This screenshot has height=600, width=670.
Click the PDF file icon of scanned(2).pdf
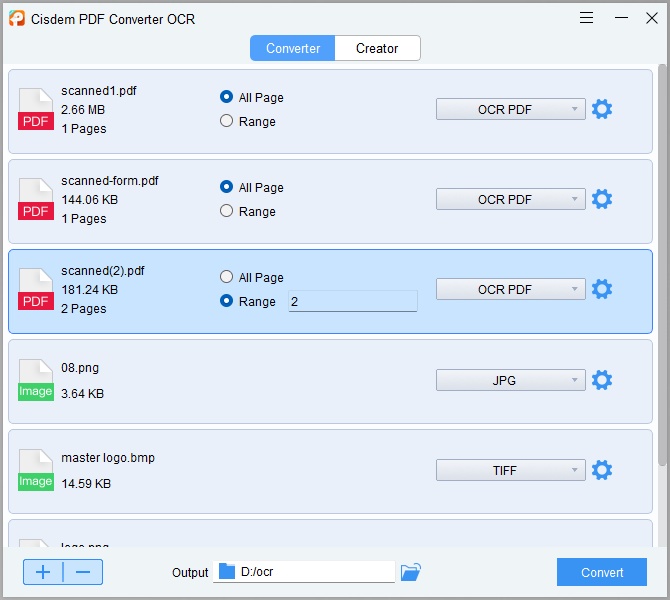[x=36, y=289]
